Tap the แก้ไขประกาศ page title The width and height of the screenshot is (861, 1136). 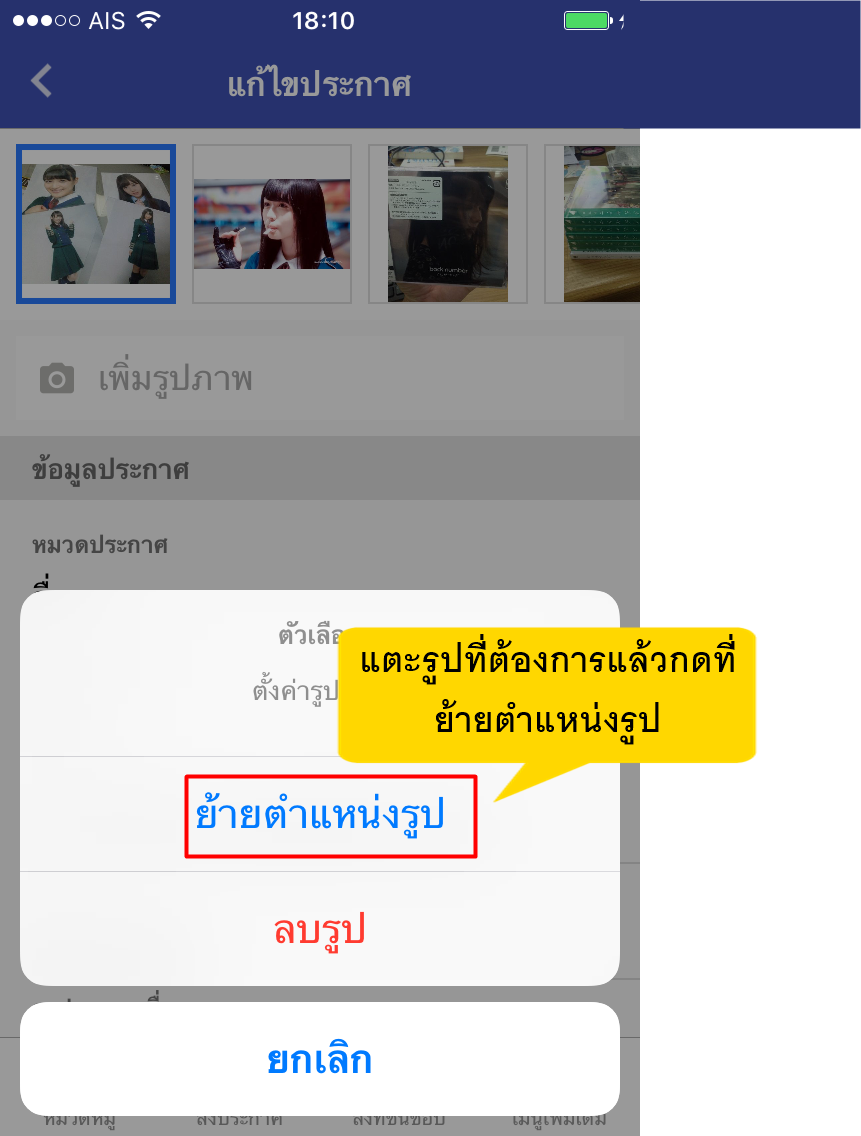pyautogui.click(x=320, y=84)
